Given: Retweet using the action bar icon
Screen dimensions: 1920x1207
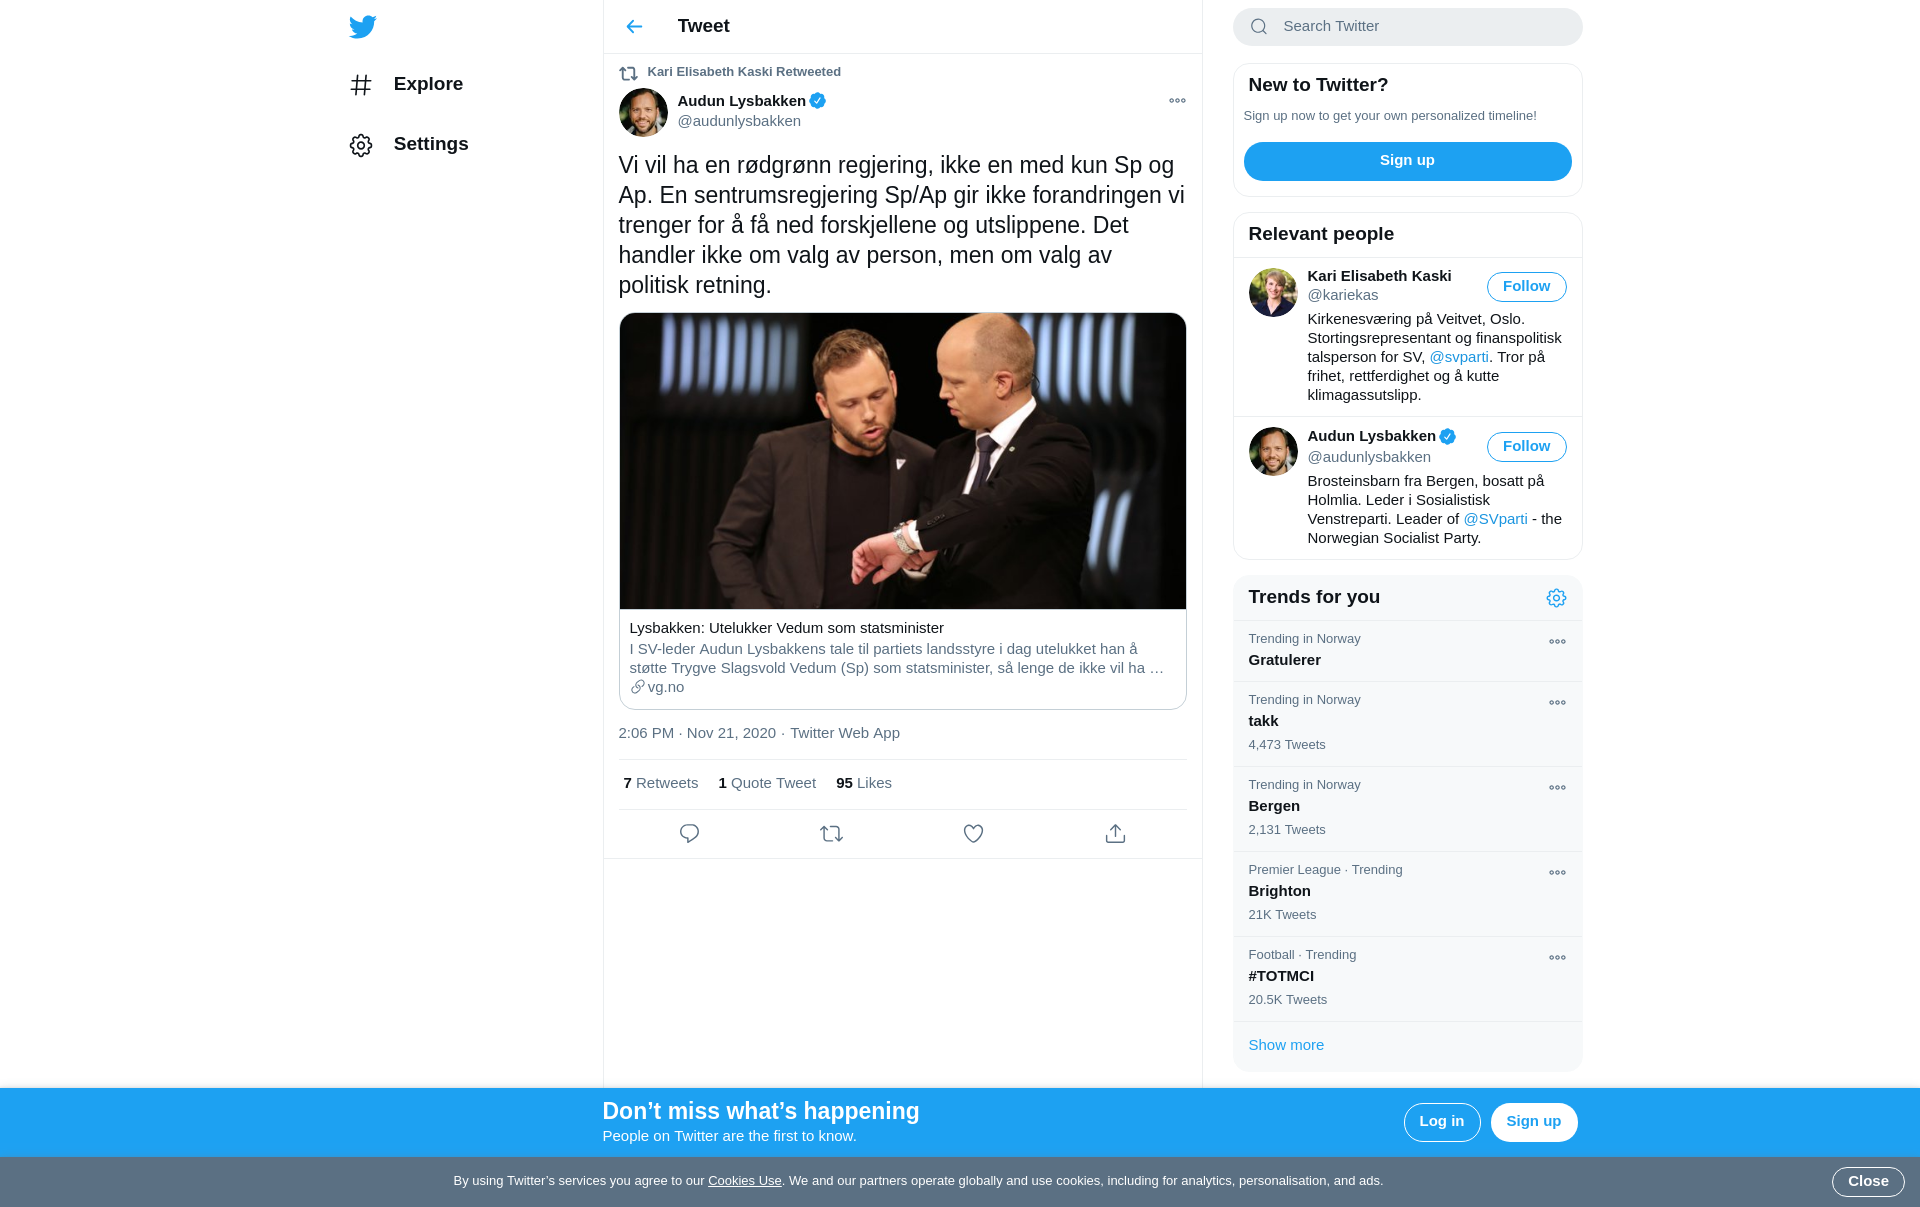Looking at the screenshot, I should pos(831,833).
